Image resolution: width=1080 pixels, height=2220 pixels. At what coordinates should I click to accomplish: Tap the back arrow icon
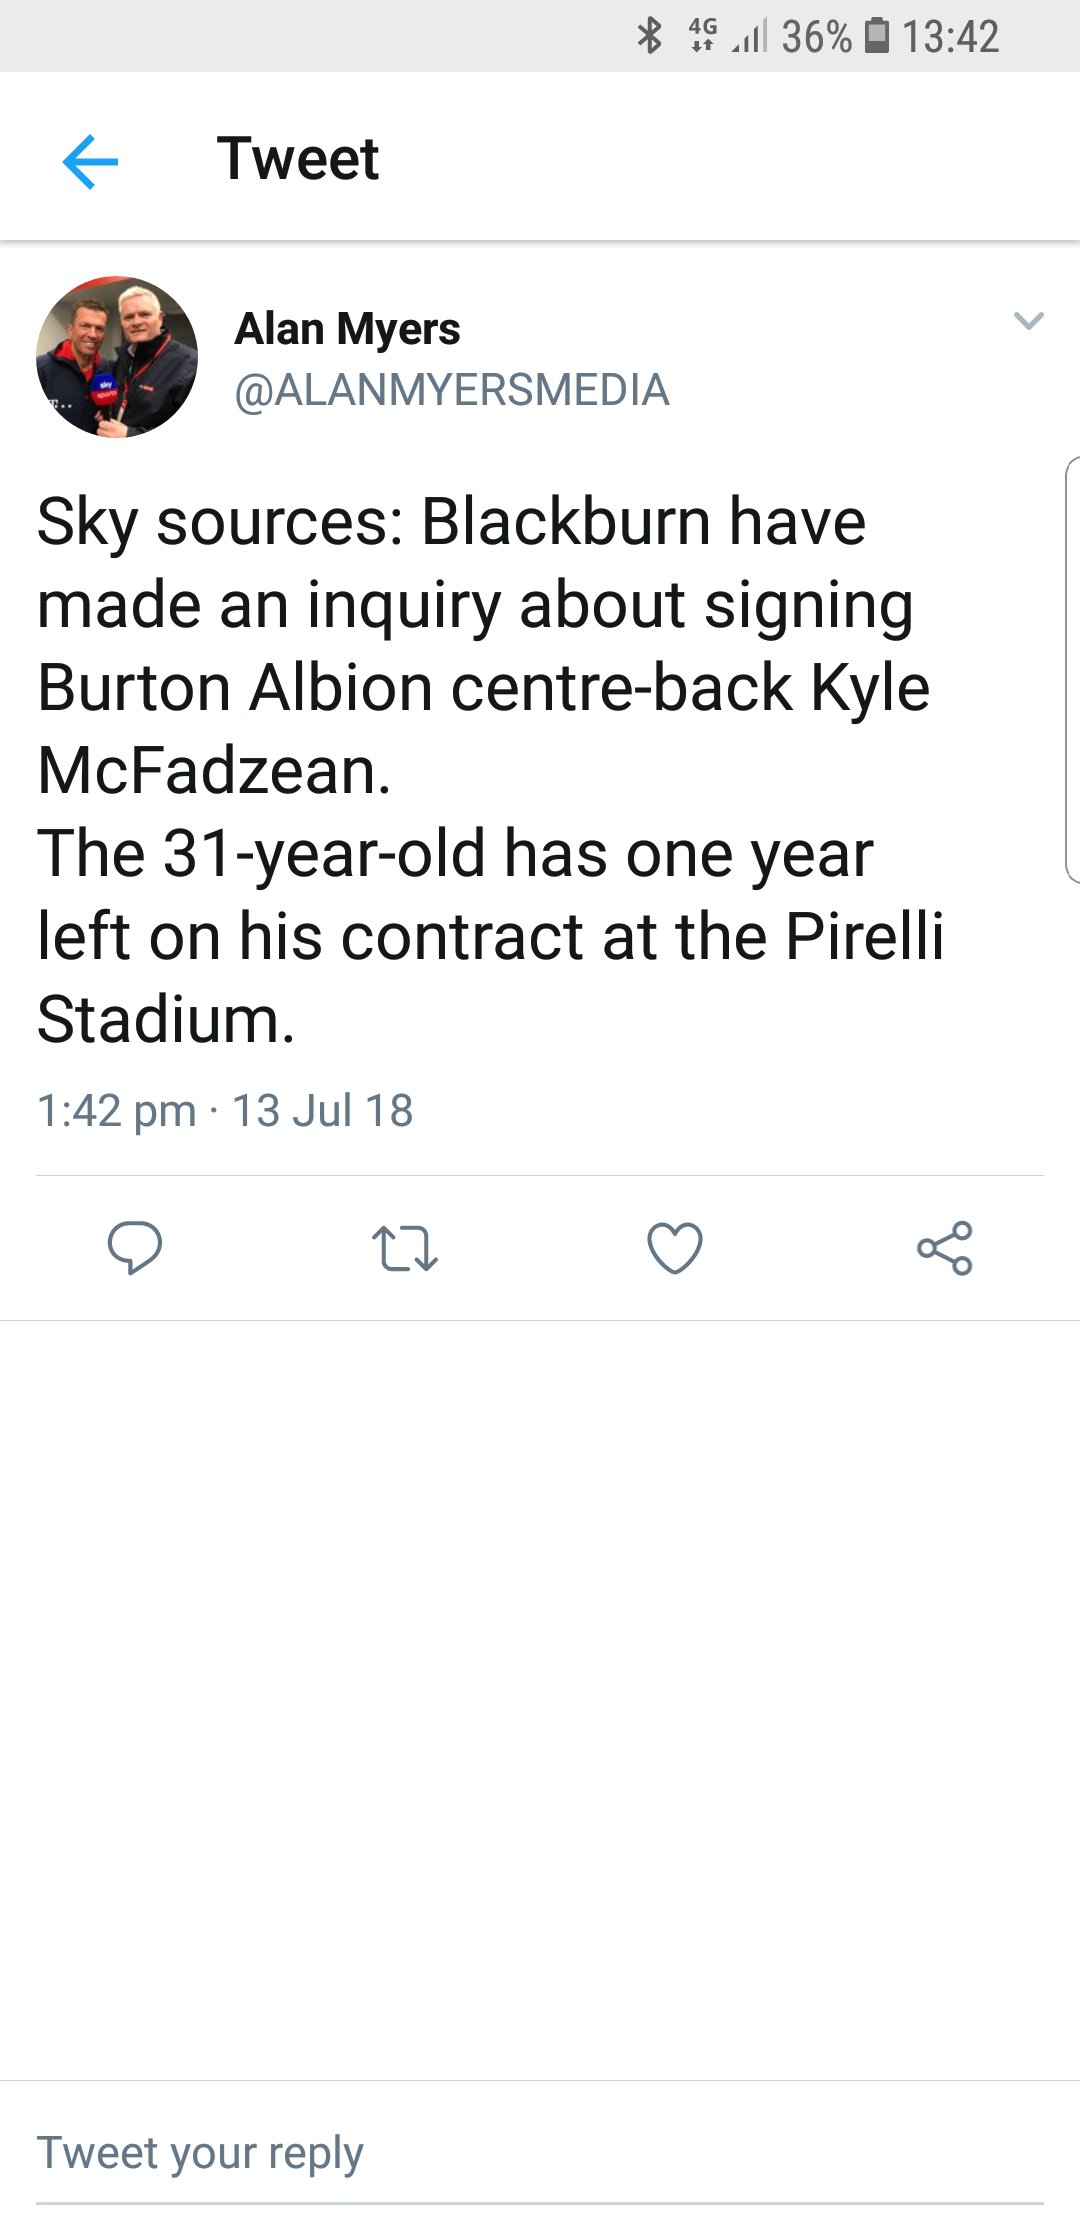point(90,161)
